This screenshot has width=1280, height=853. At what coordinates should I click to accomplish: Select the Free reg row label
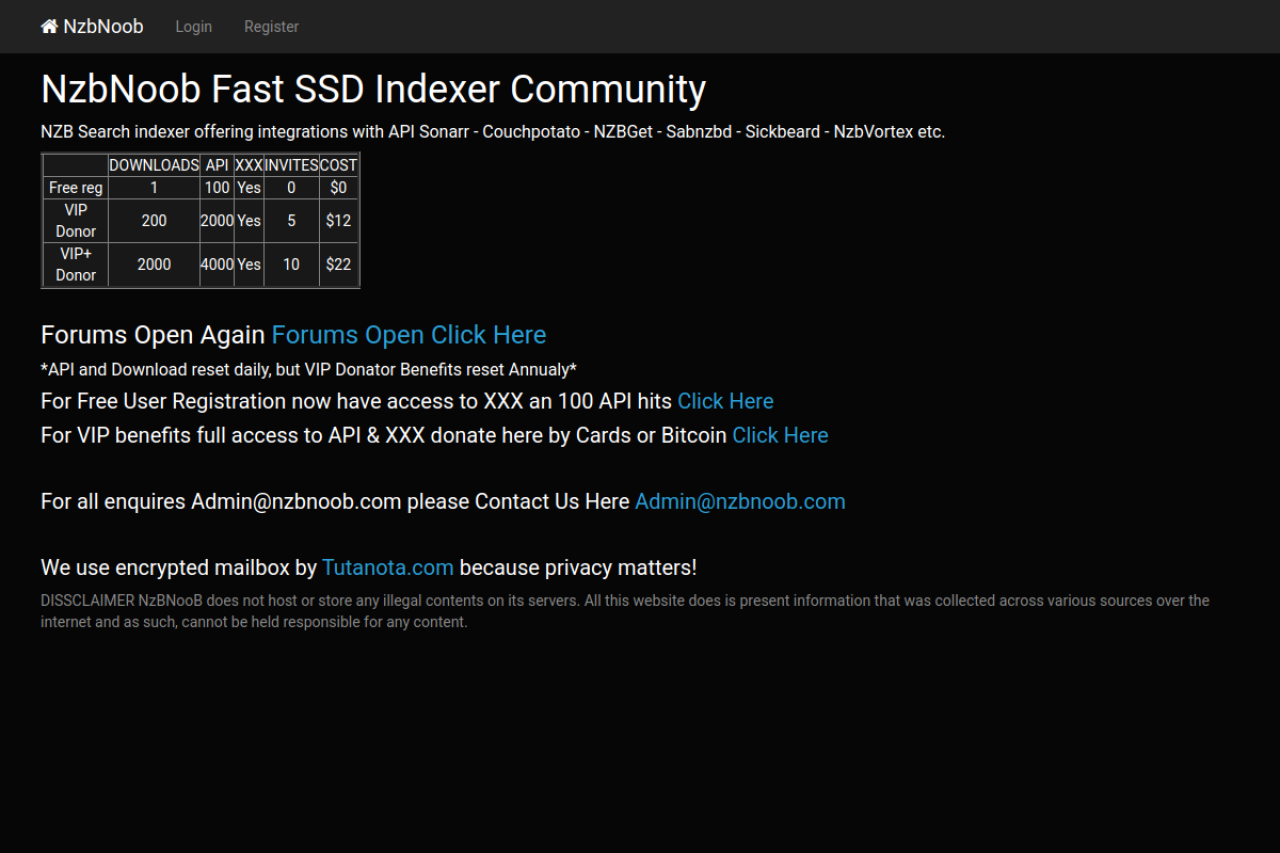[x=76, y=188]
